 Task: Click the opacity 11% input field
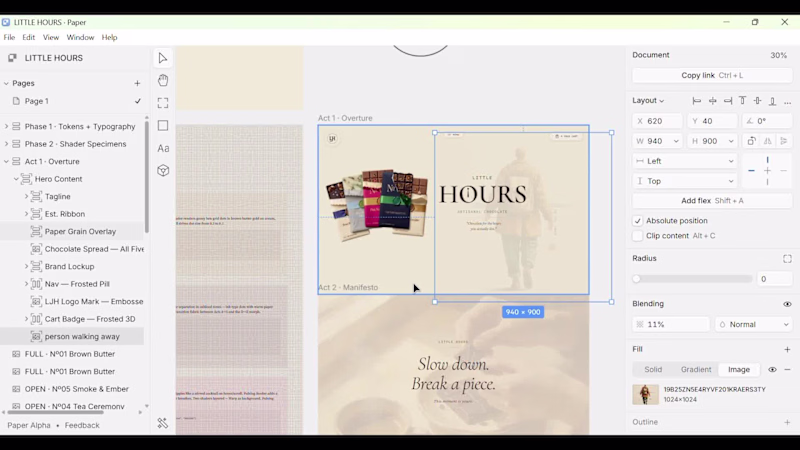coord(670,324)
